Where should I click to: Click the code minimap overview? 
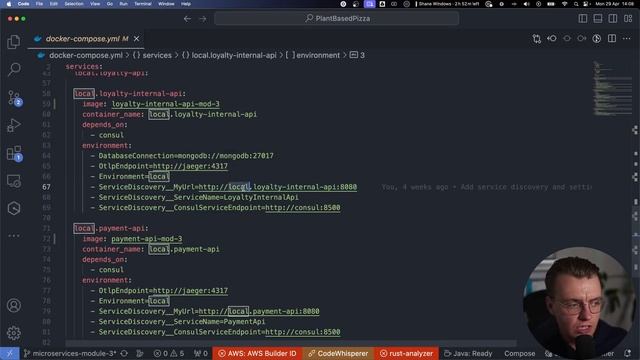tap(611, 89)
